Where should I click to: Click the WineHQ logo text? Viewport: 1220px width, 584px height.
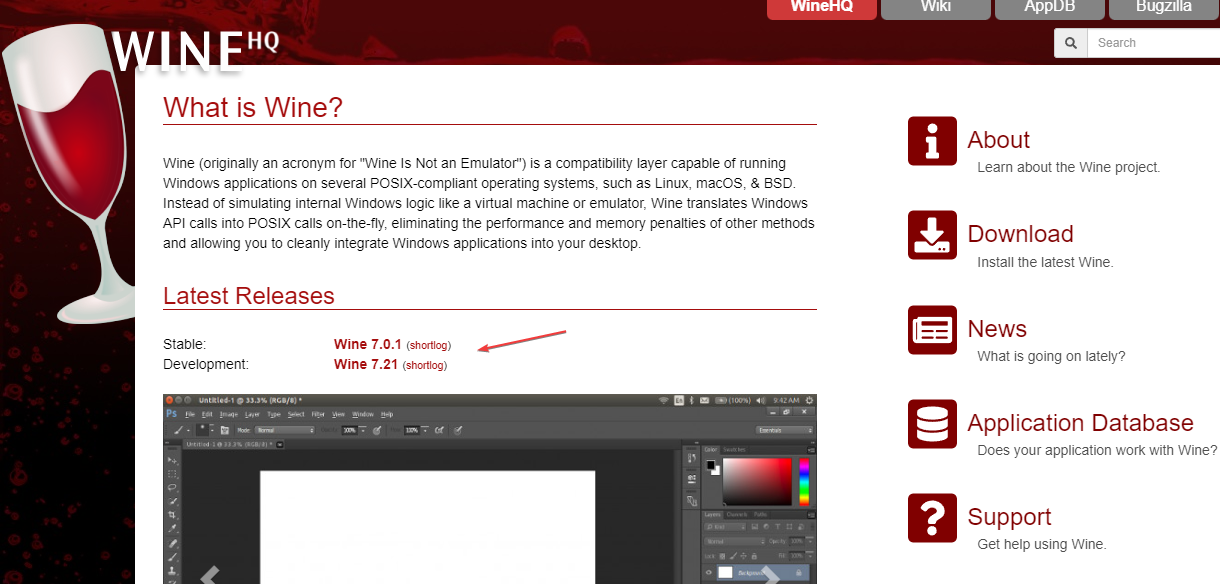click(x=195, y=51)
